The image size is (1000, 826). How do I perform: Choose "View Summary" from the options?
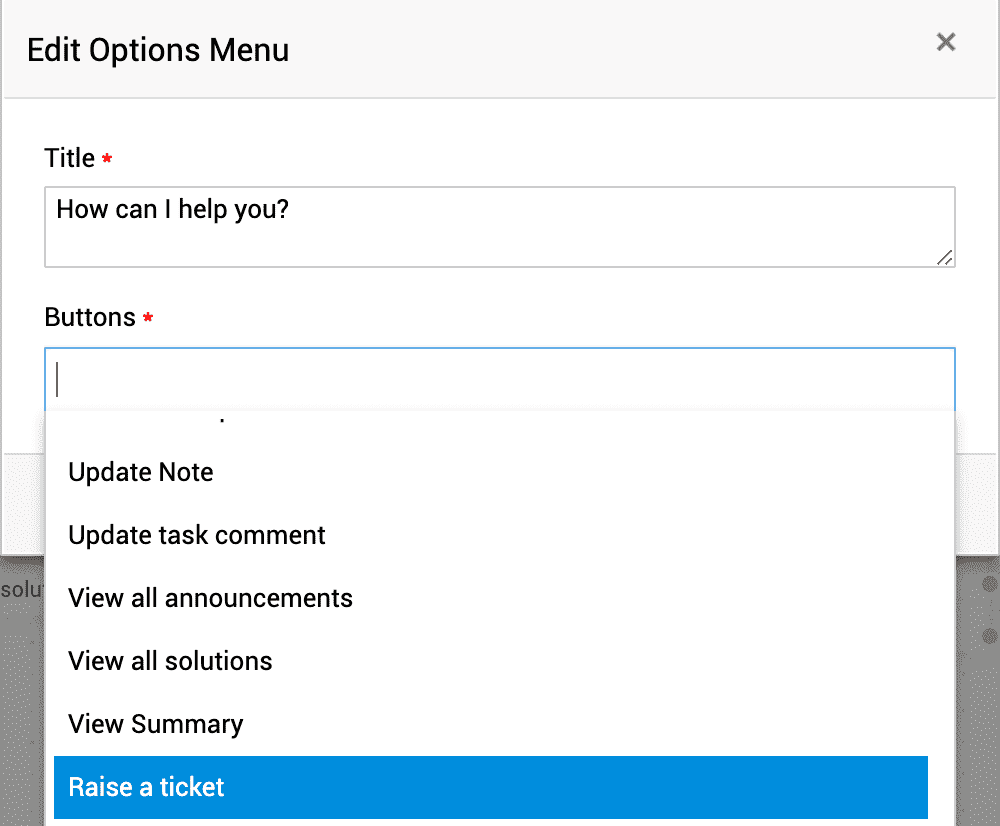pos(155,724)
